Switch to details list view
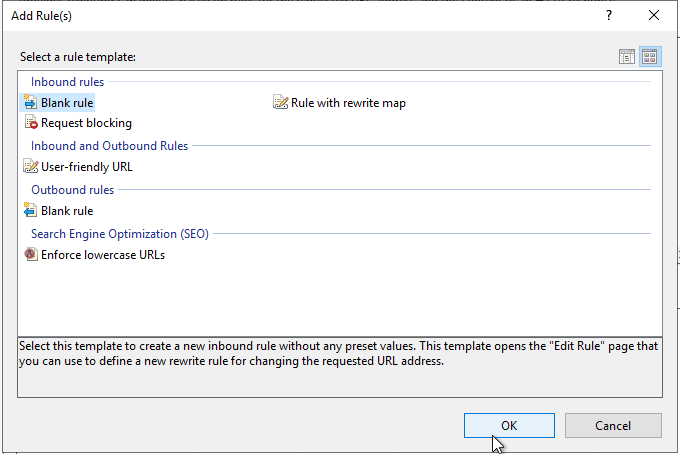The width and height of the screenshot is (680, 454). coord(627,57)
